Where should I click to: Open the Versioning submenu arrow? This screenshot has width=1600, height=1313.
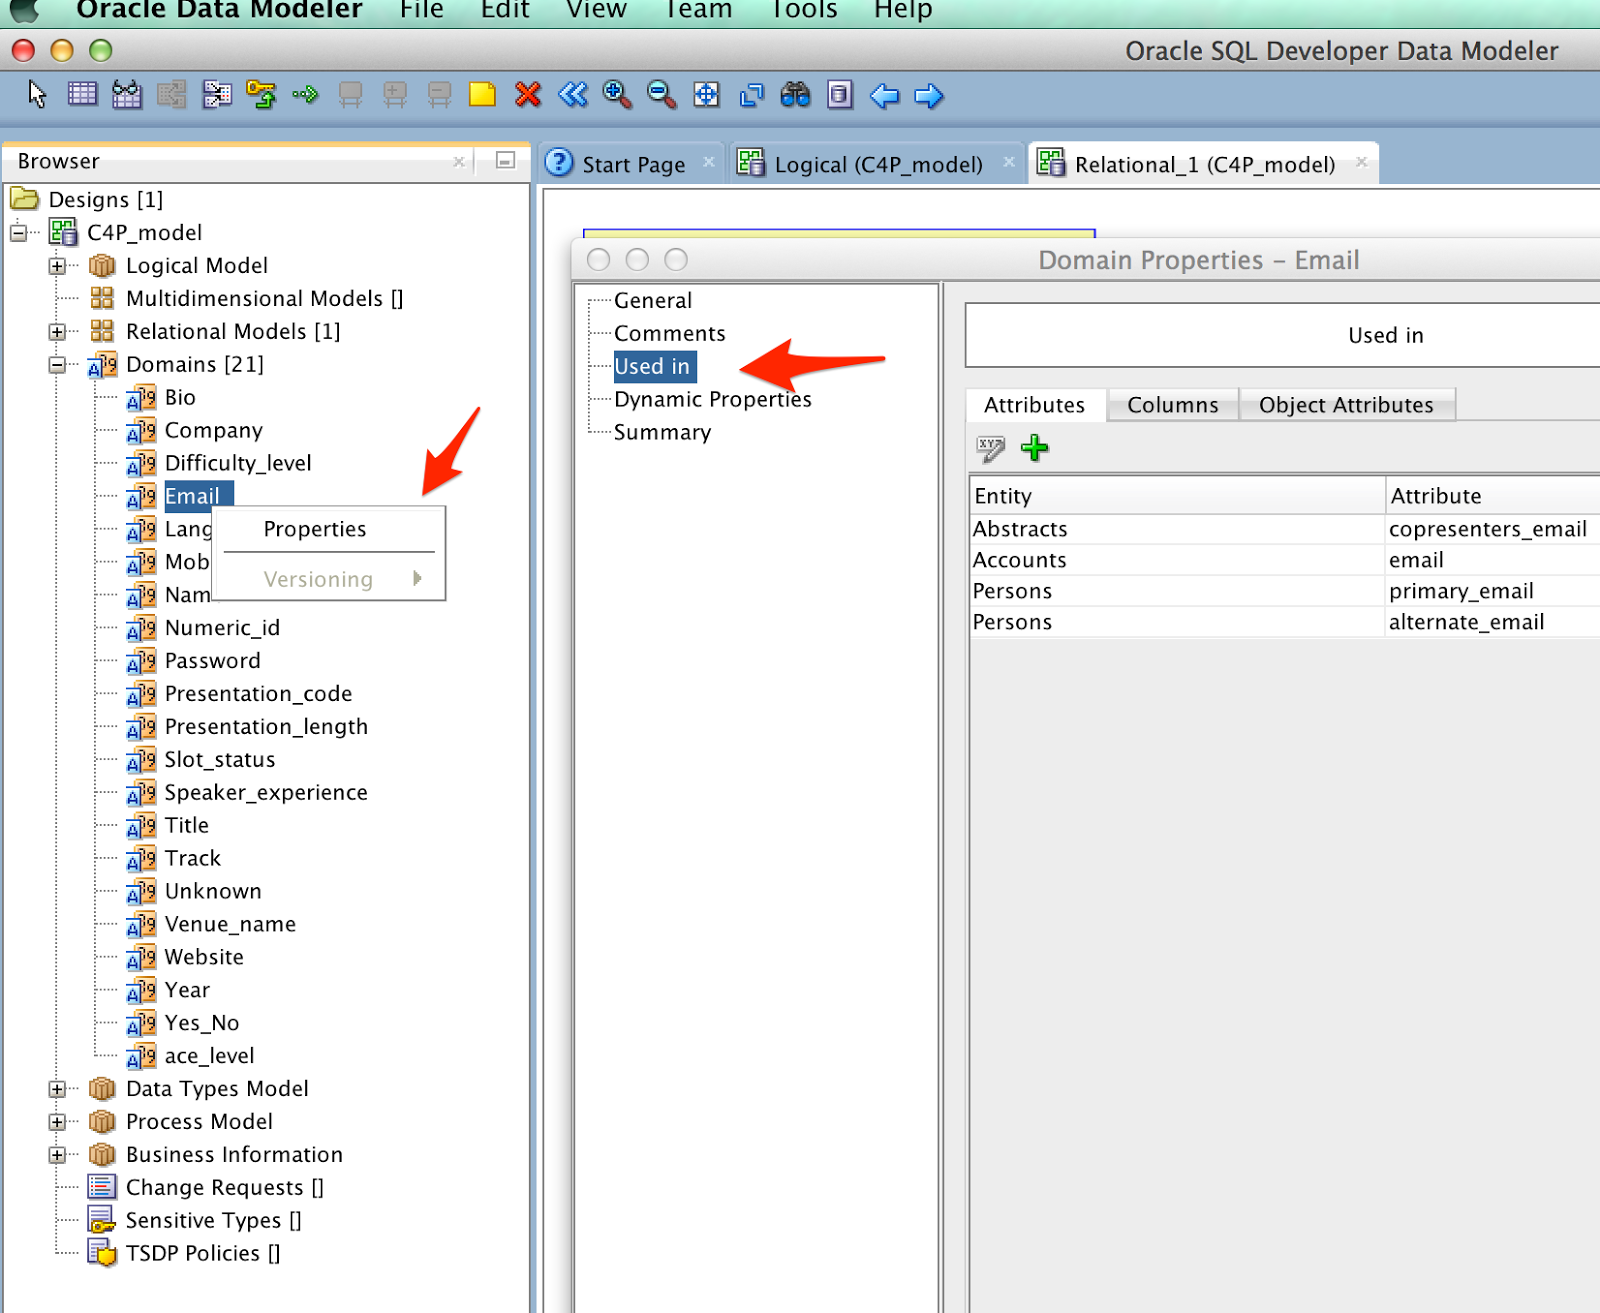pyautogui.click(x=417, y=579)
